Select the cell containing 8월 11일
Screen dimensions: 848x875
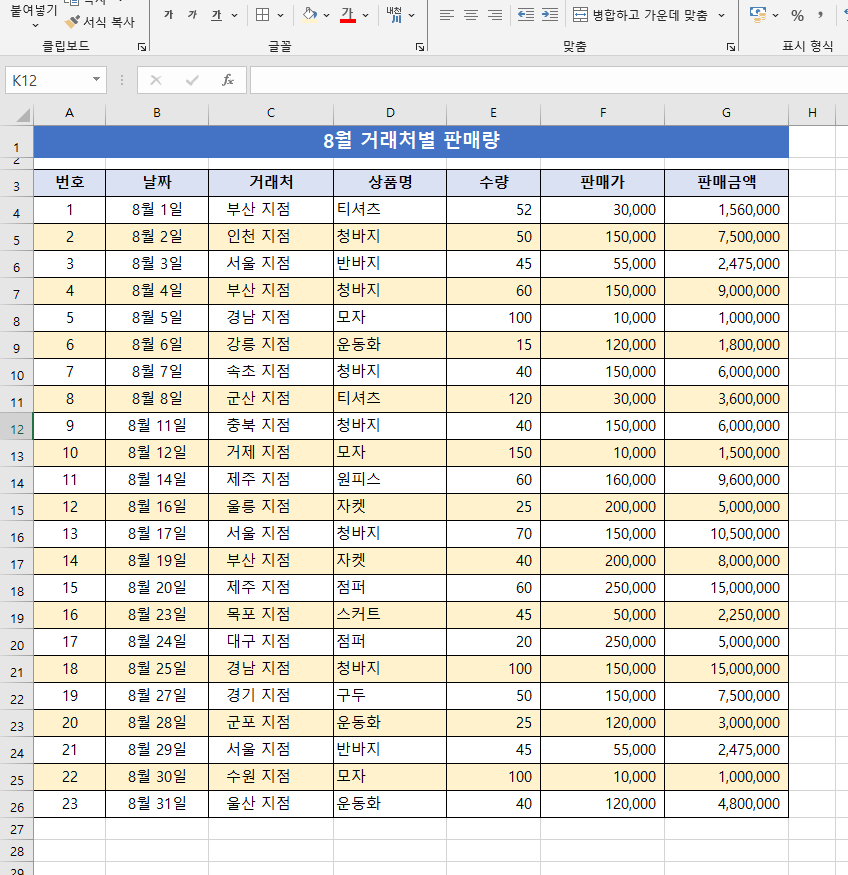click(x=157, y=426)
